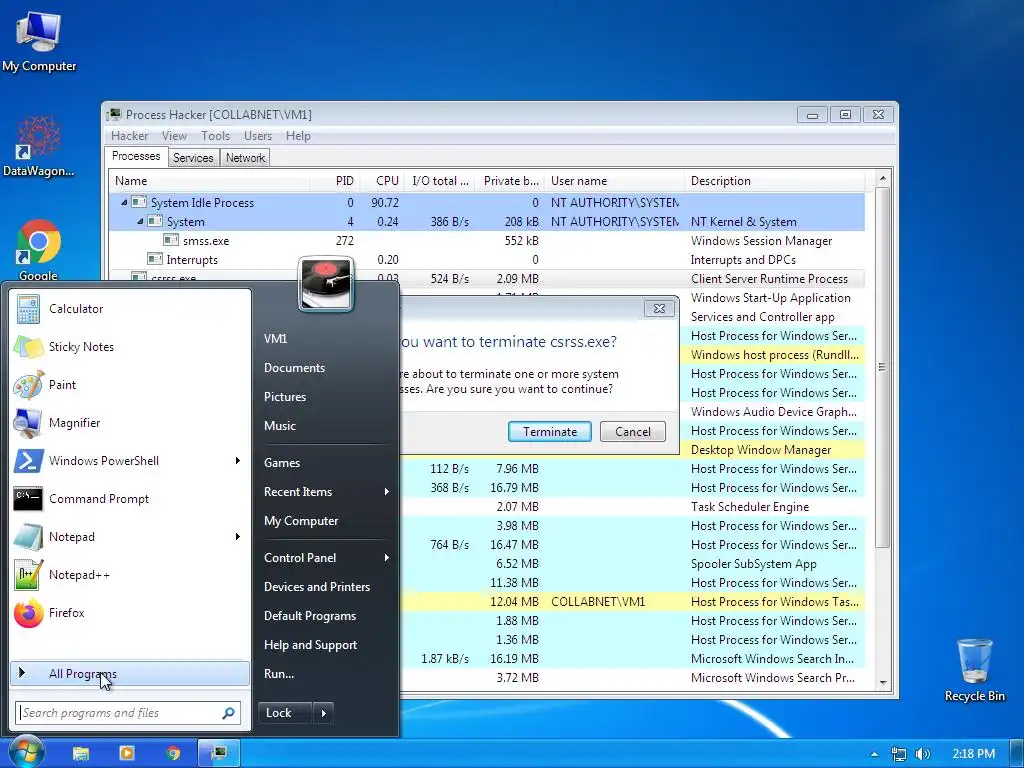
Task: Switch to Process Hacker taskbar button
Action: (219, 753)
